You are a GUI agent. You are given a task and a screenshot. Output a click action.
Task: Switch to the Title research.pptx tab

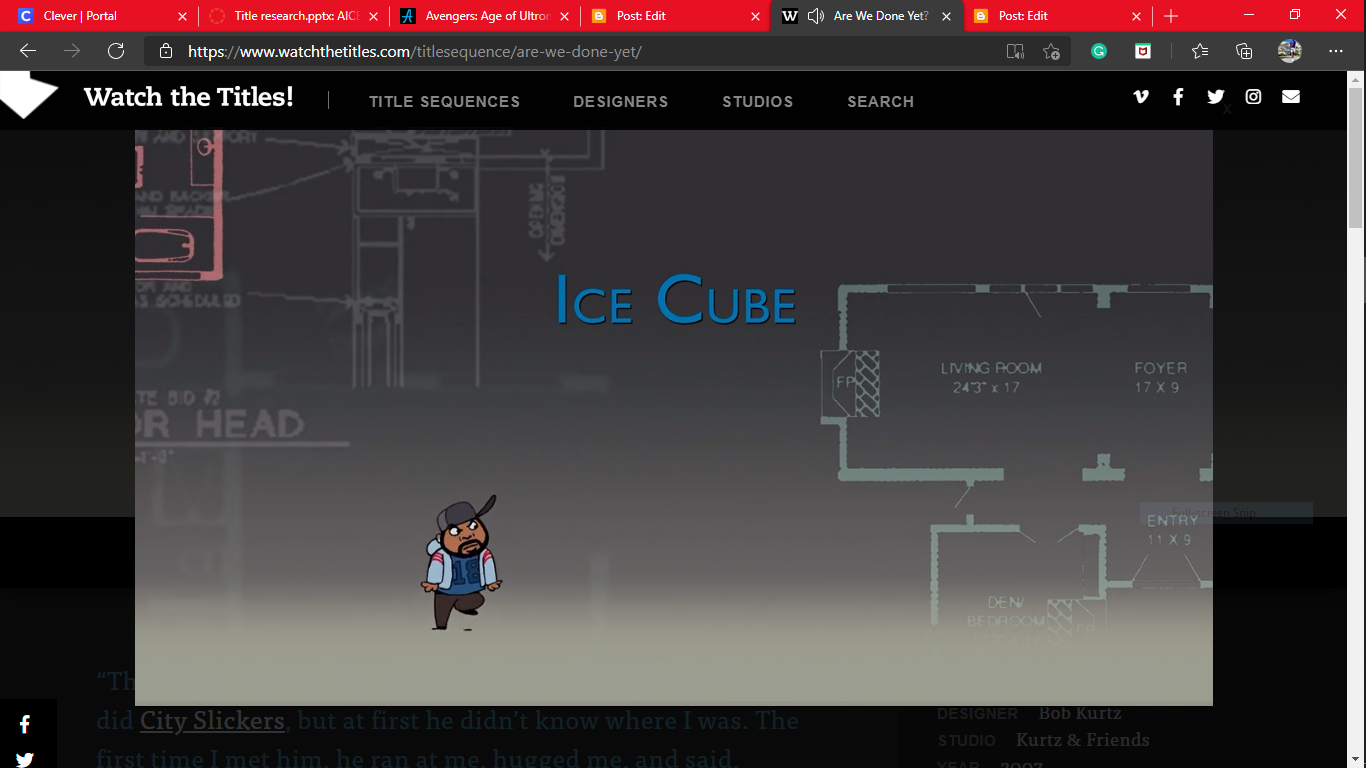[292, 16]
